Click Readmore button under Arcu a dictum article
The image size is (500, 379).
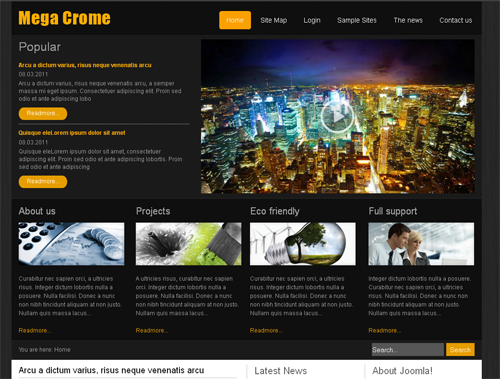[x=43, y=113]
